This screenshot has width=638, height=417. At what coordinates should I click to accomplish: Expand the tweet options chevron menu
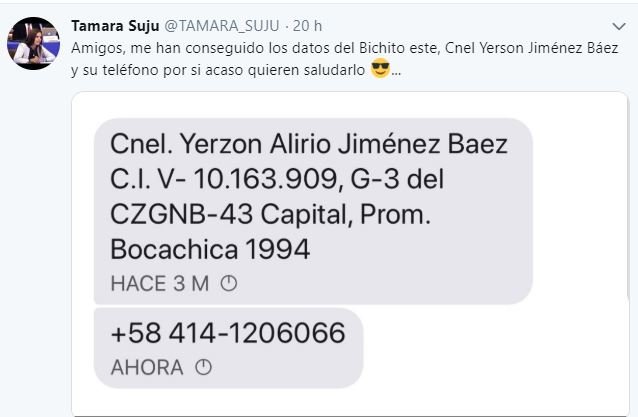pos(619,26)
